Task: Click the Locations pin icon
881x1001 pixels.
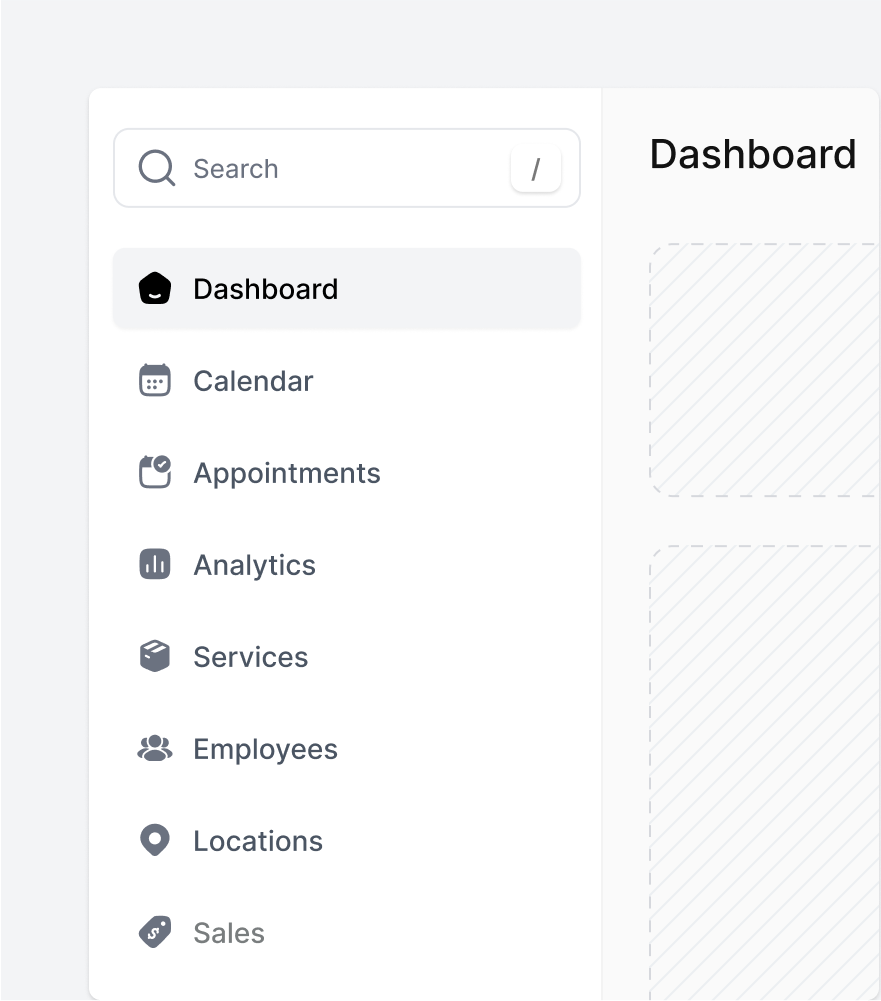Action: click(155, 841)
